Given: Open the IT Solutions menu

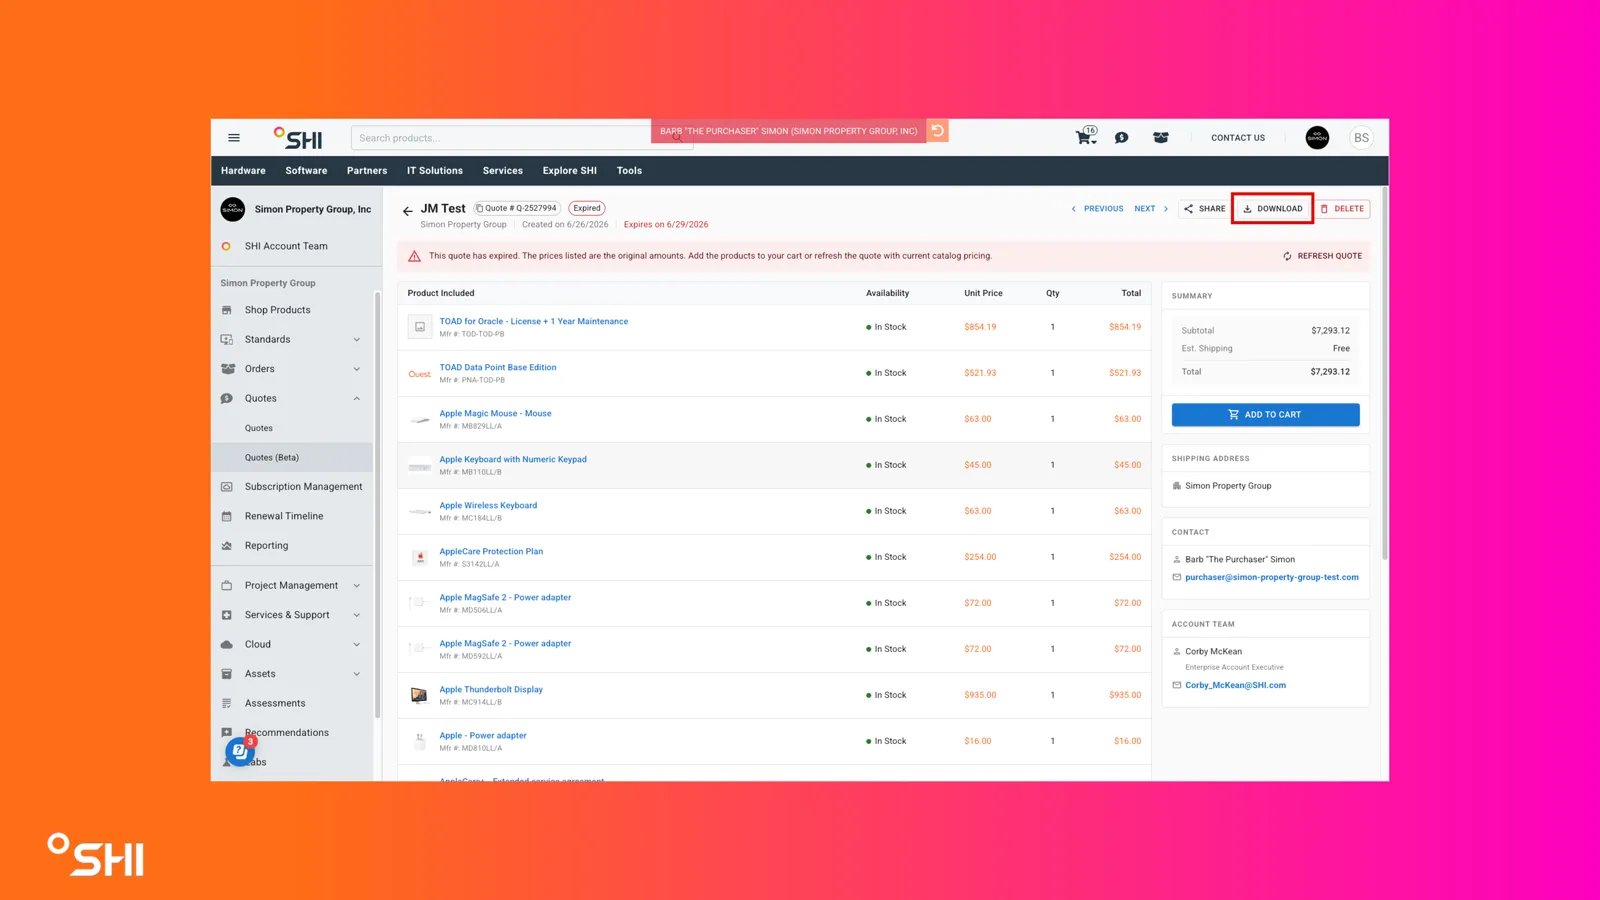Looking at the screenshot, I should click(x=435, y=171).
